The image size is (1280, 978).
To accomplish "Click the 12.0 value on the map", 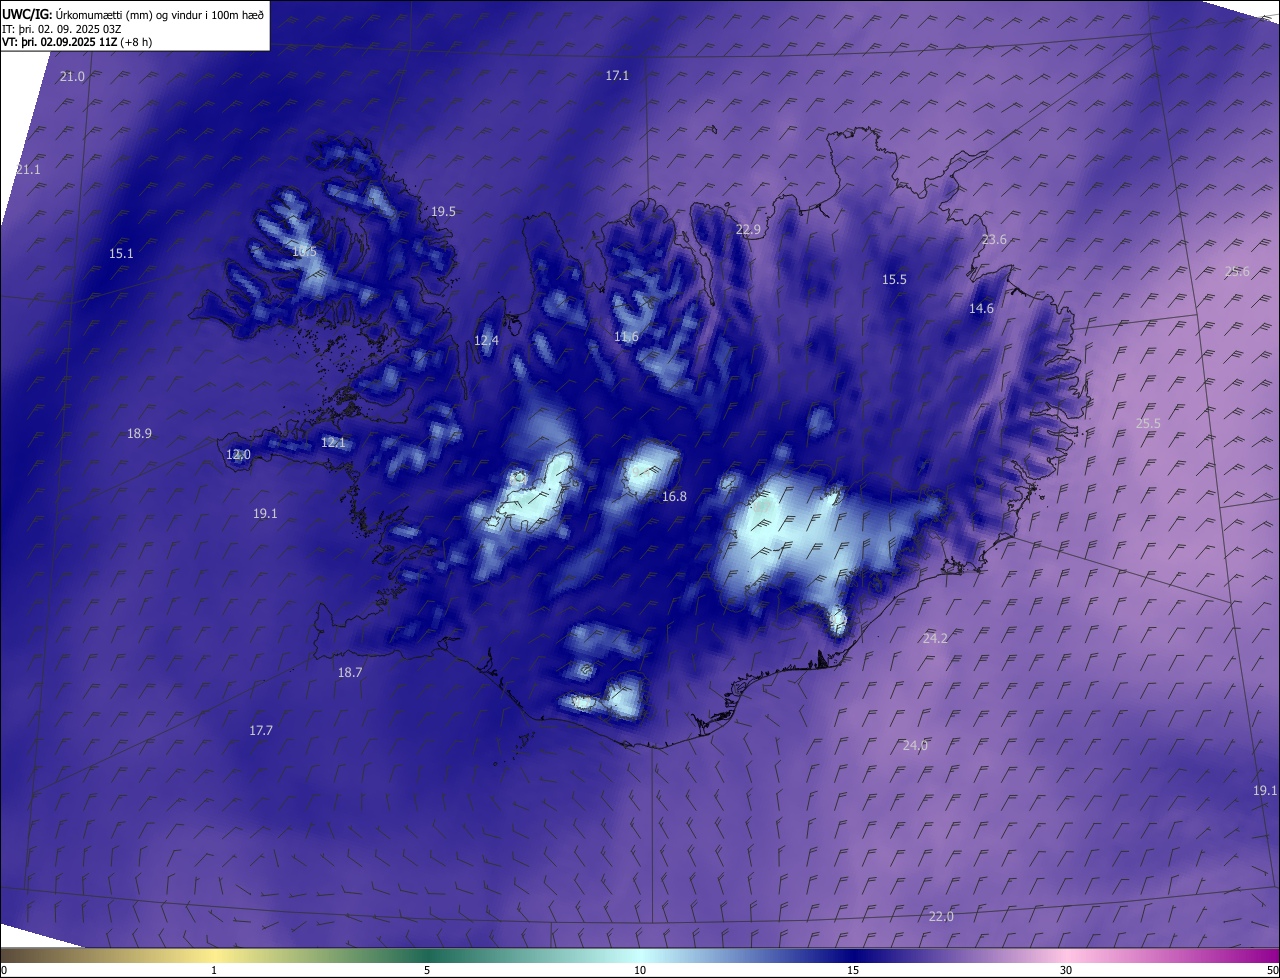I will tap(238, 455).
